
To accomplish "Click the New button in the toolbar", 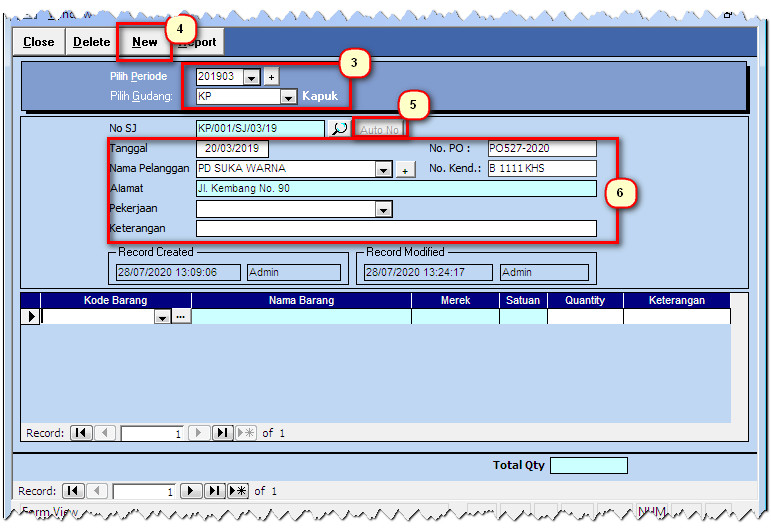I will (x=144, y=42).
